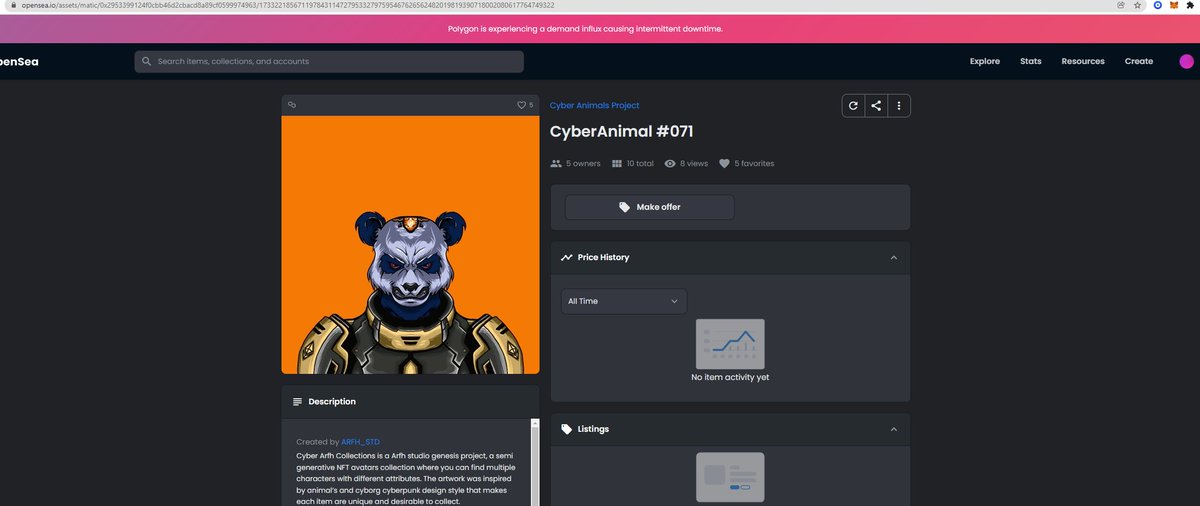Viewport: 1200px width, 506px height.
Task: Refresh metadata with the reload icon
Action: click(x=853, y=105)
